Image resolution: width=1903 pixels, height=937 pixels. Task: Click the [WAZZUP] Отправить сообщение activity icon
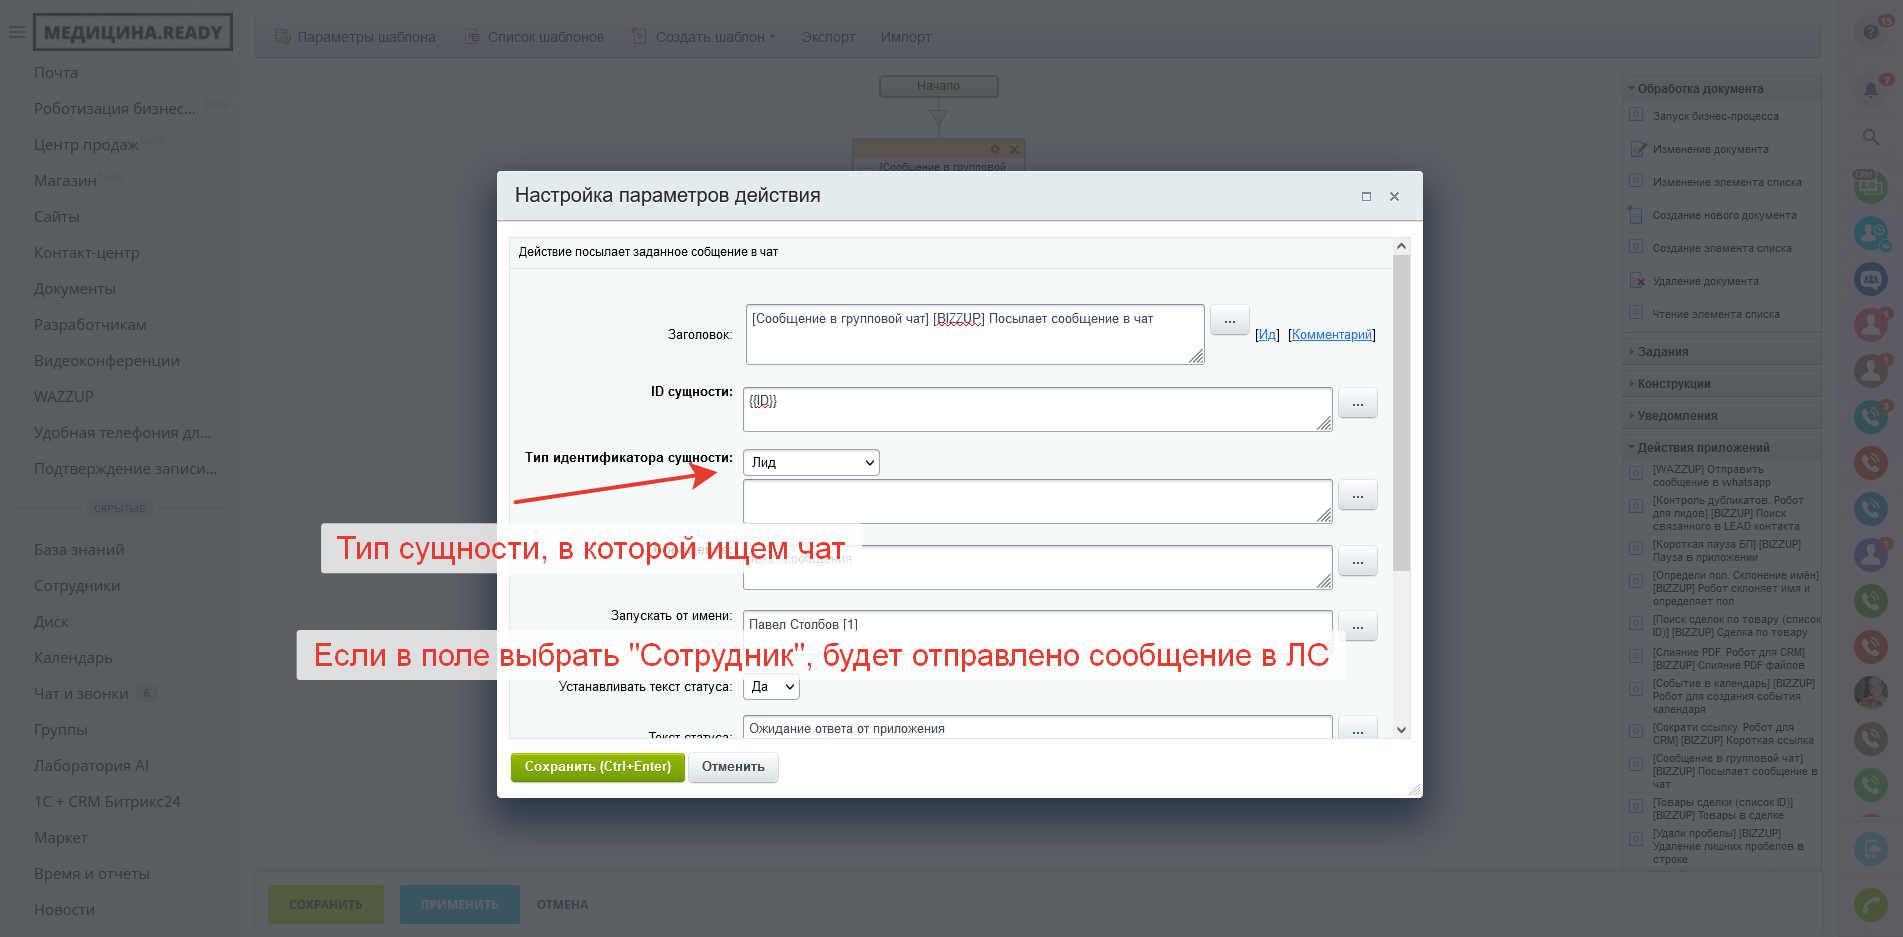tap(1636, 471)
